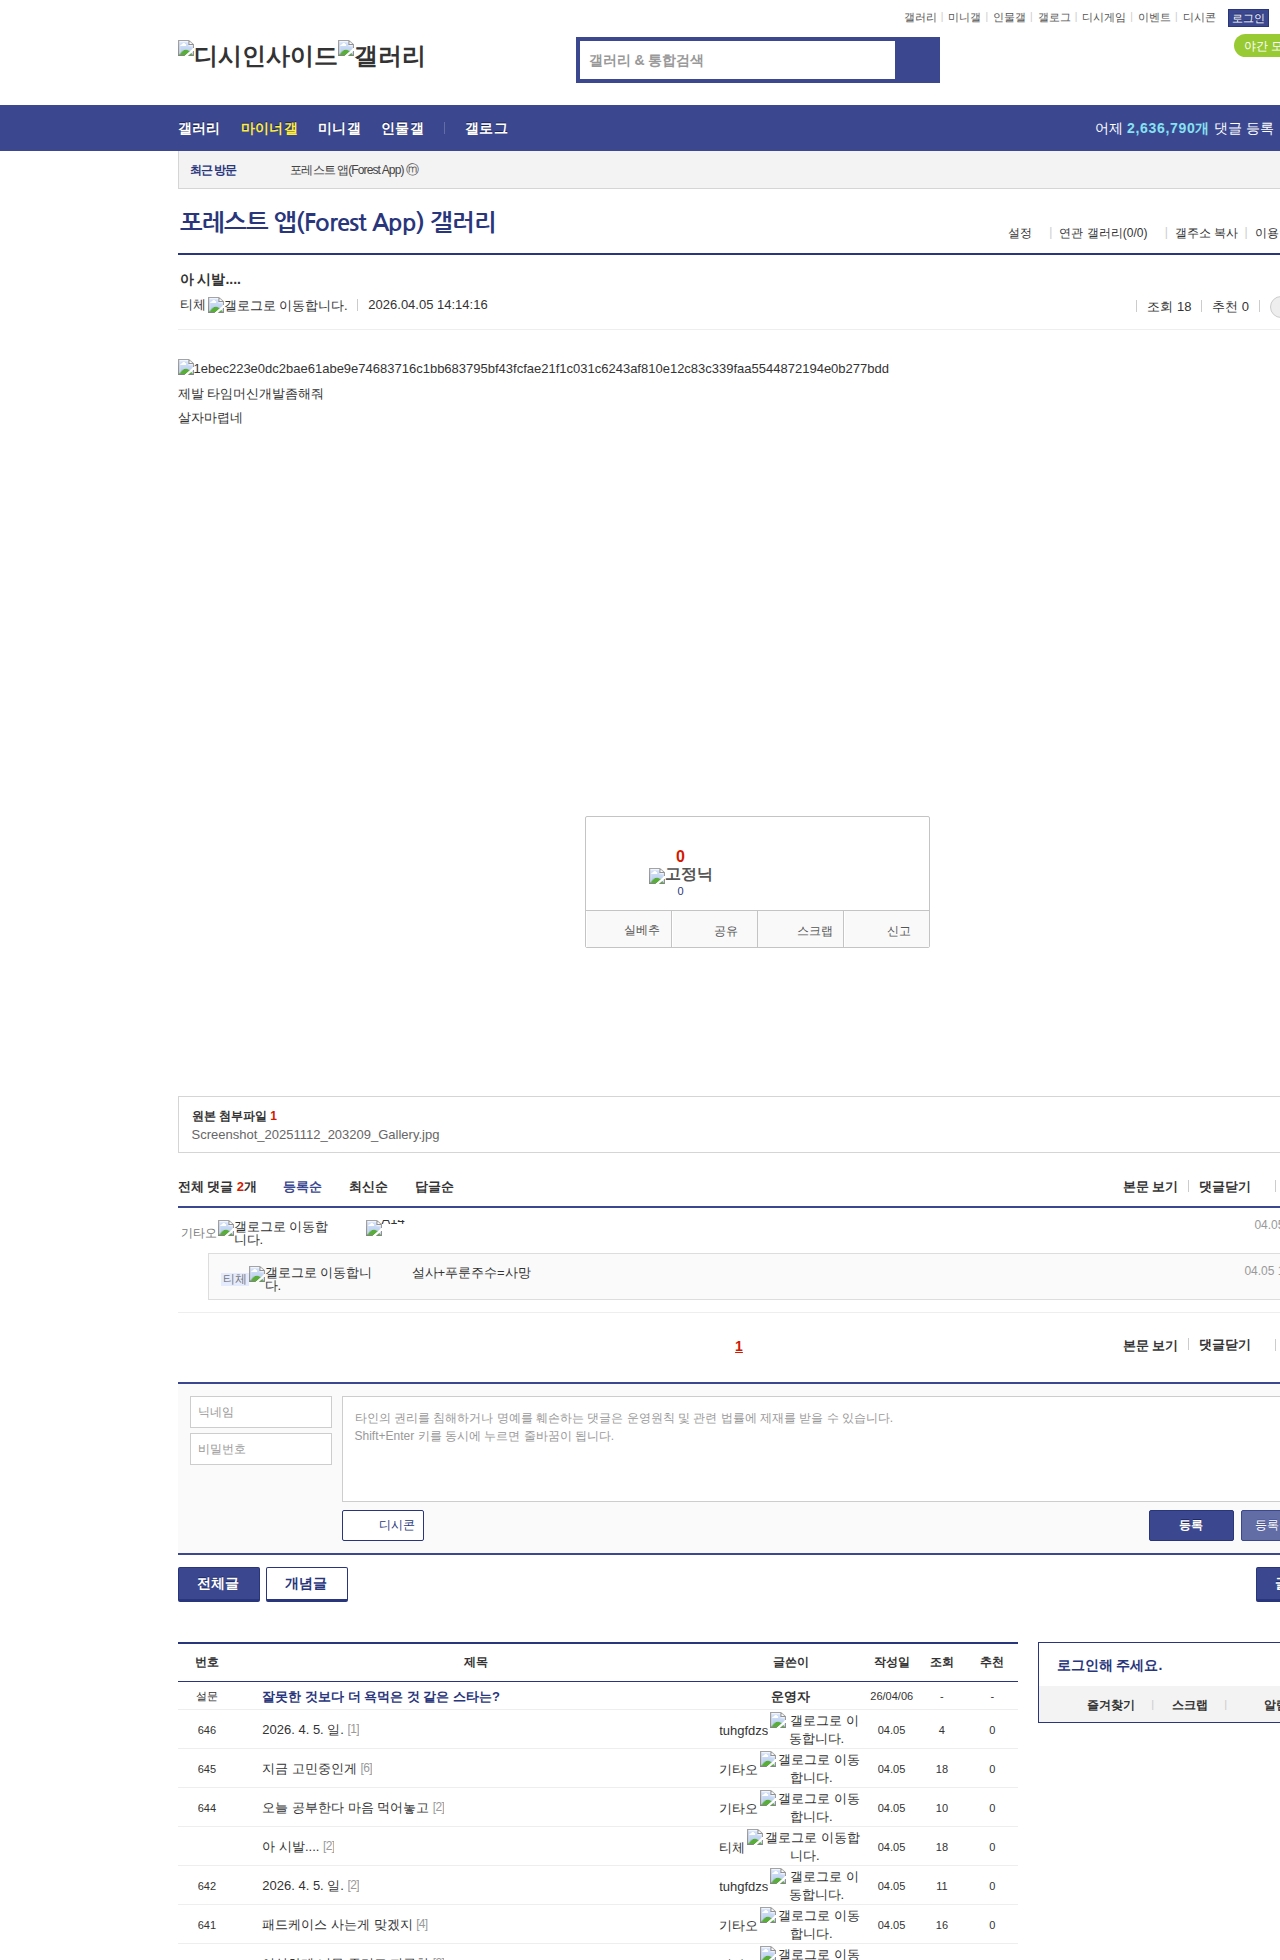Open 디시게임 from the top utility links
1280x1960 pixels.
click(1103, 18)
